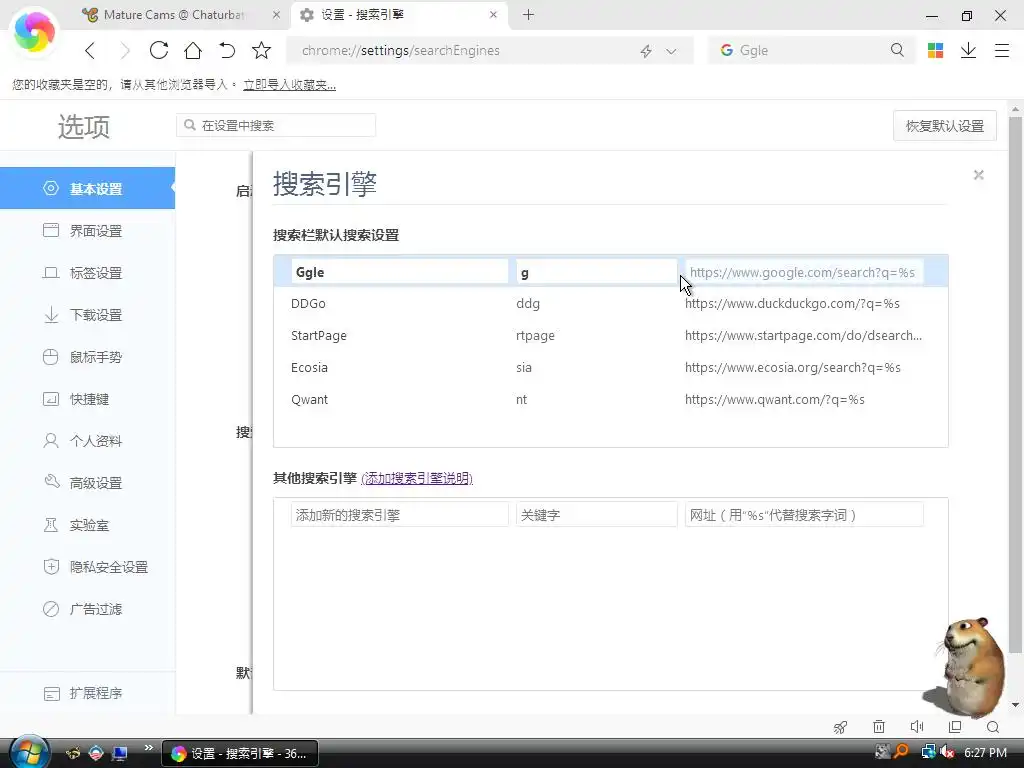Click restore default settings button
1024x768 pixels.
click(944, 126)
